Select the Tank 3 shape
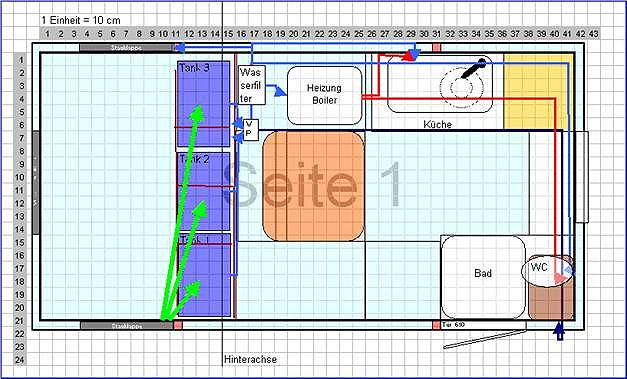627x379 pixels. tap(204, 104)
